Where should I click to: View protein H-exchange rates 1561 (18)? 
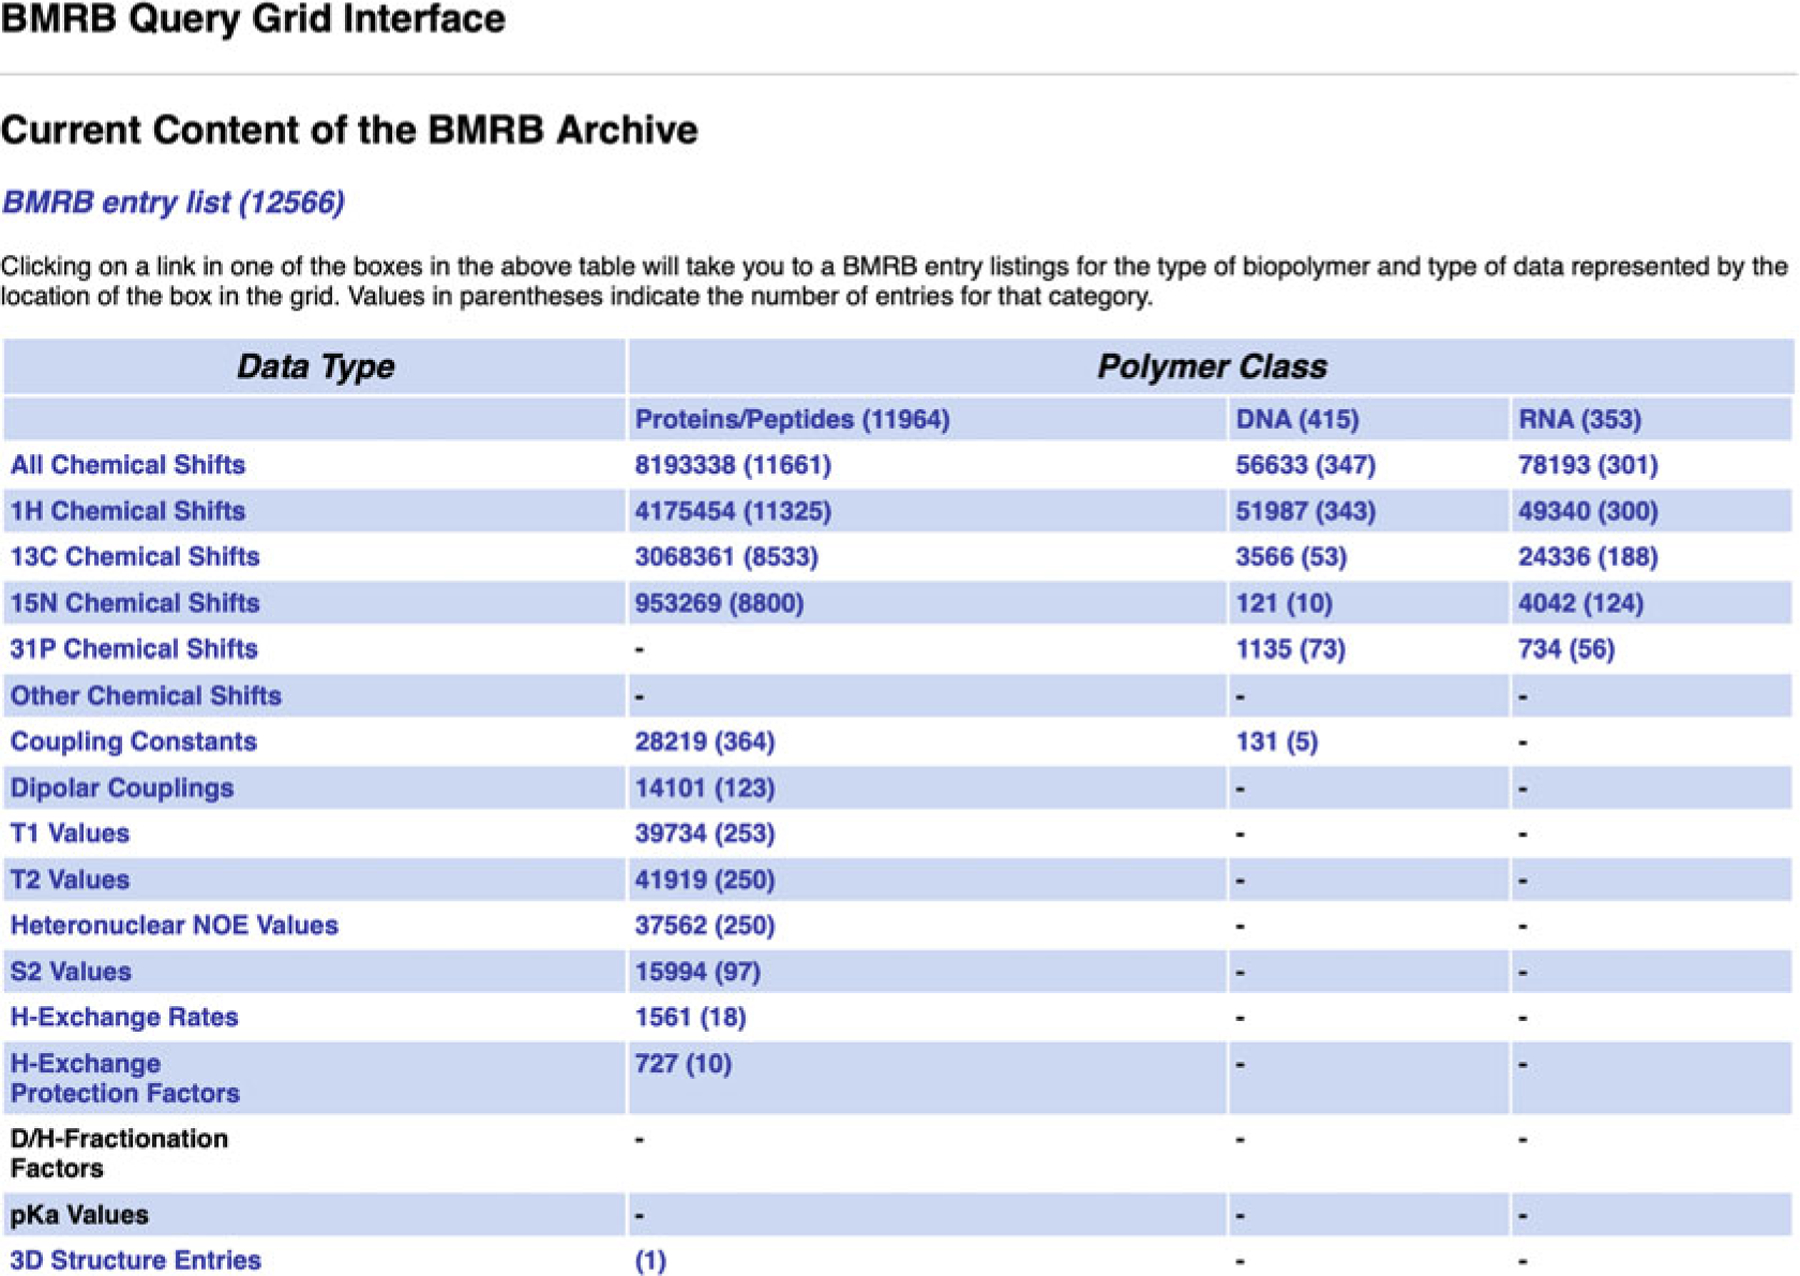click(x=691, y=1018)
